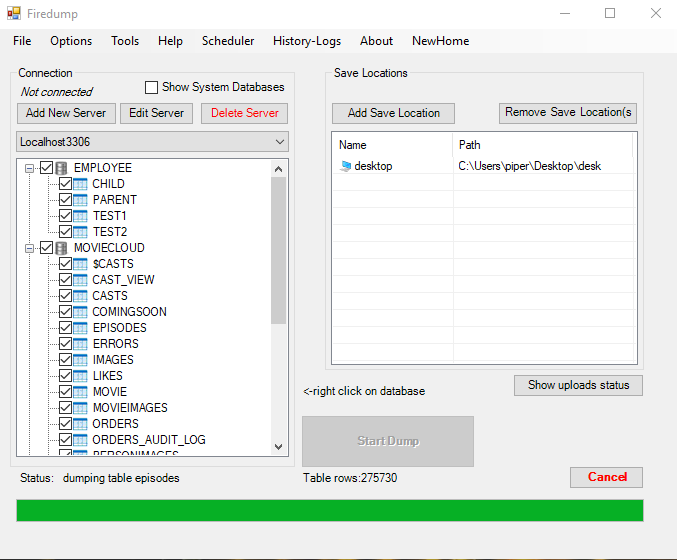
Task: Collapse the MOVIECLOUD database node
Action: [29, 248]
